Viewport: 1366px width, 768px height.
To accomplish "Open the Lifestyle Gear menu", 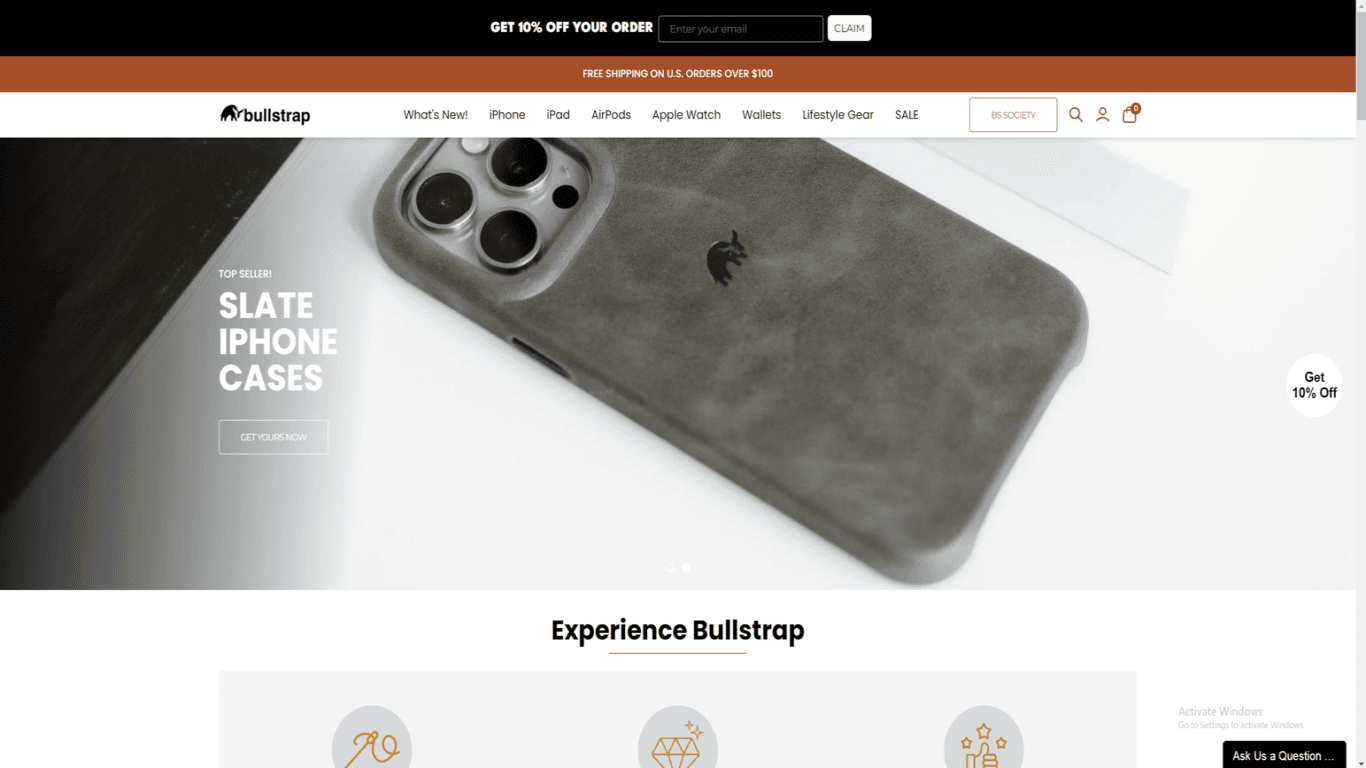I will point(838,115).
